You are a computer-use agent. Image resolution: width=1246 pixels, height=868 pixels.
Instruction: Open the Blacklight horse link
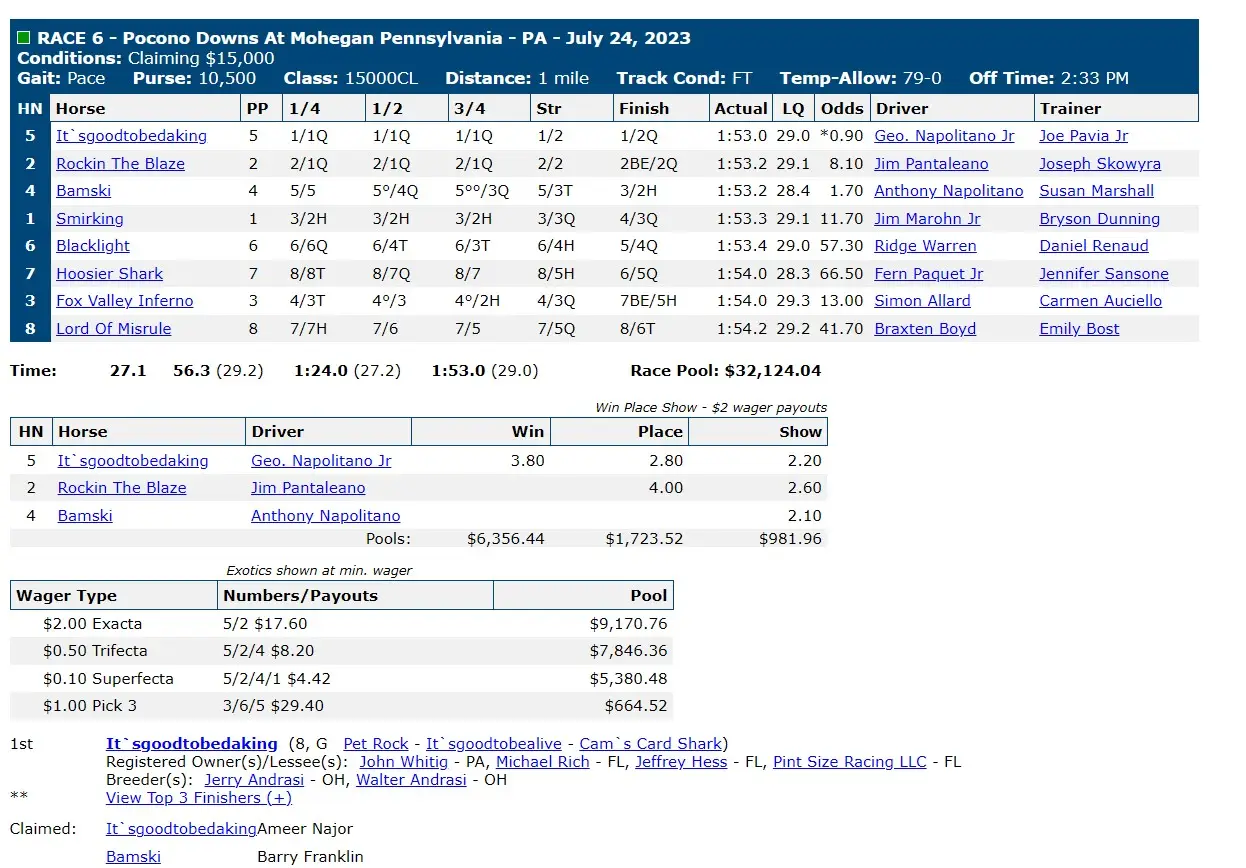click(93, 246)
